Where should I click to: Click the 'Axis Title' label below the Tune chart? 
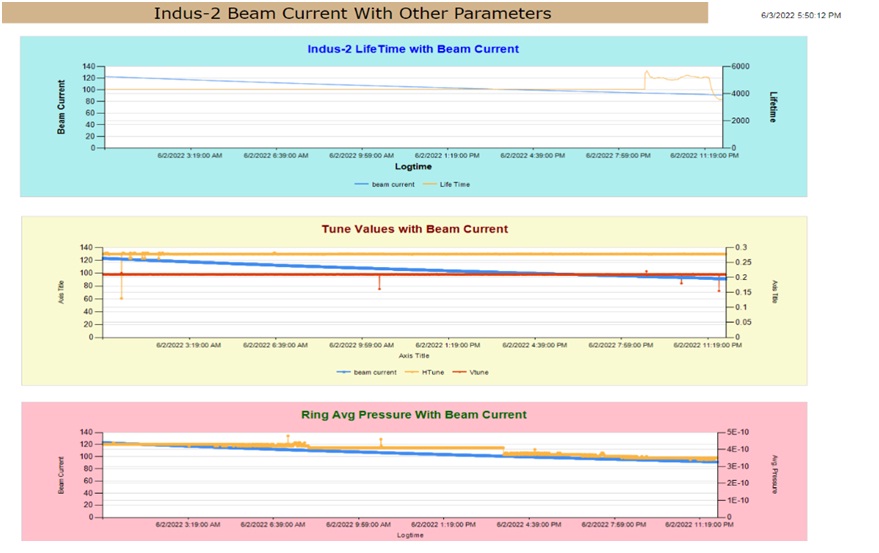click(x=414, y=356)
